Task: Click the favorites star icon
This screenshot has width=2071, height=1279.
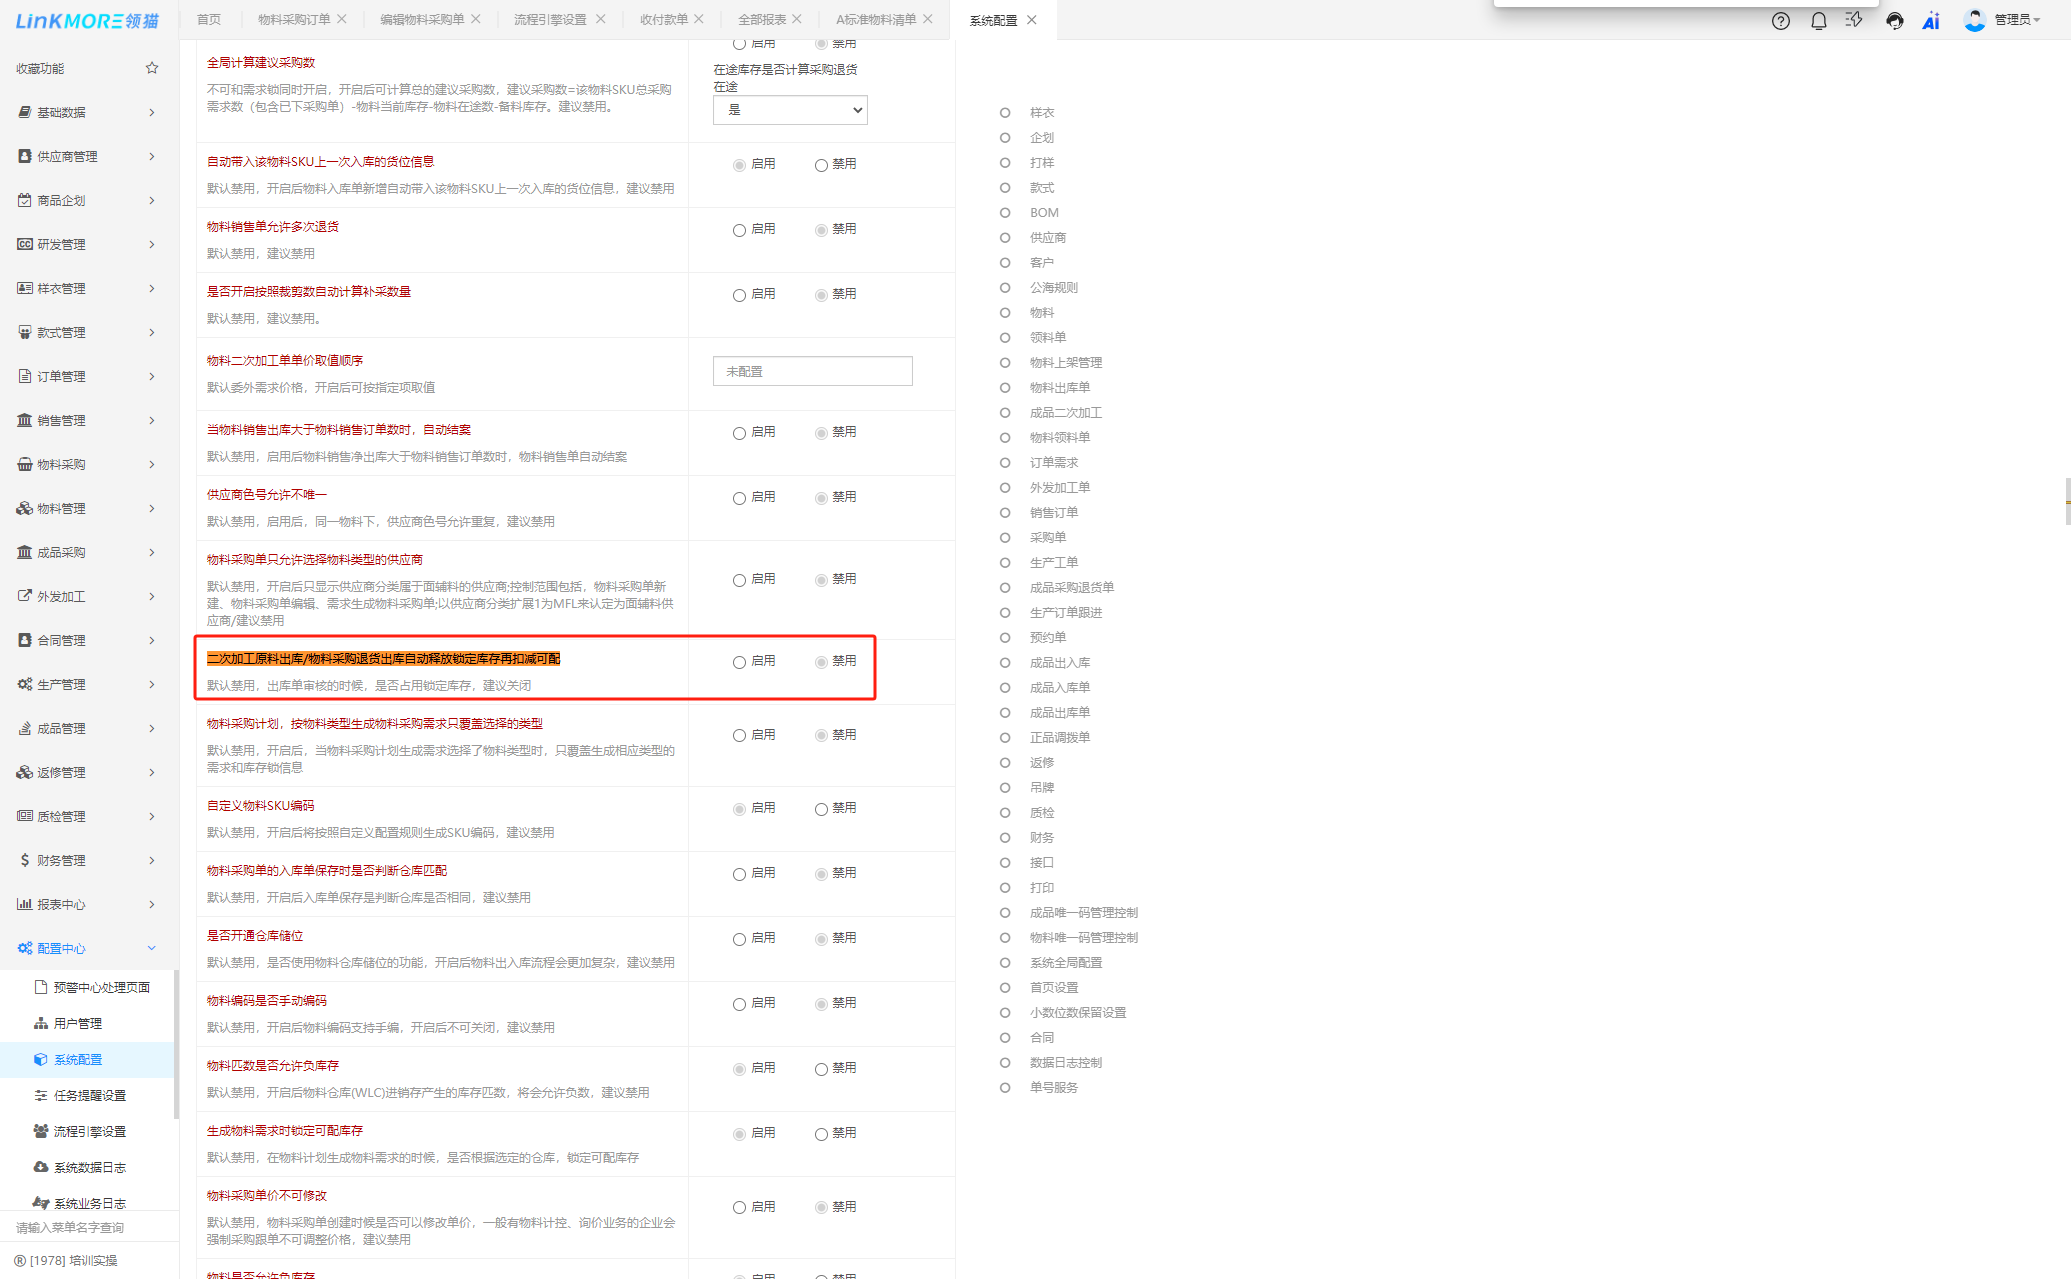Action: click(152, 68)
